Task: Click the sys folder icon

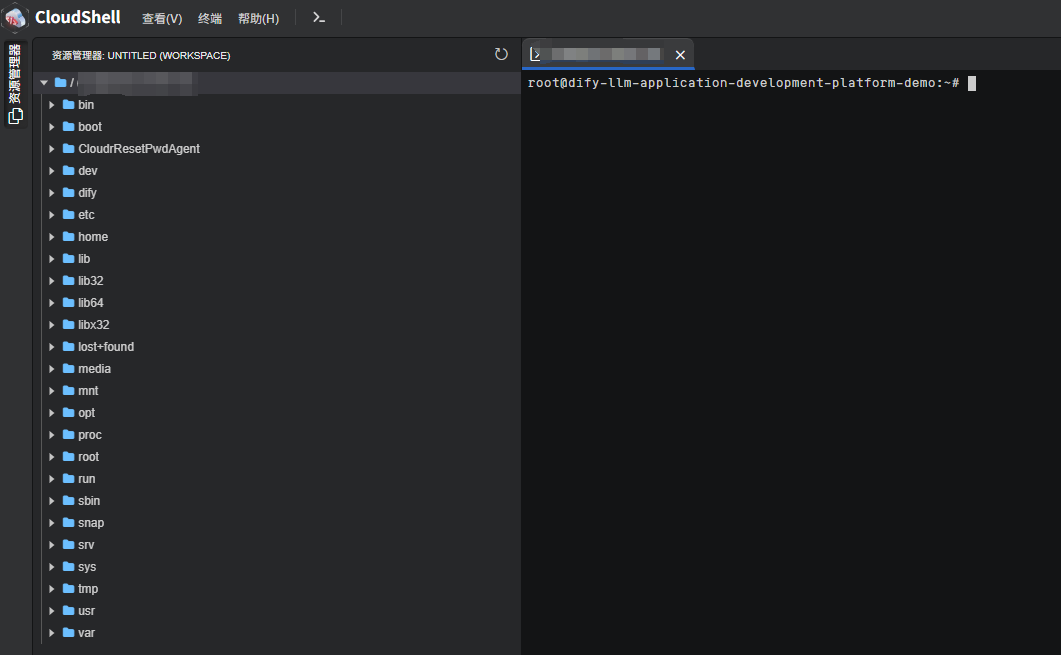Action: coord(68,566)
